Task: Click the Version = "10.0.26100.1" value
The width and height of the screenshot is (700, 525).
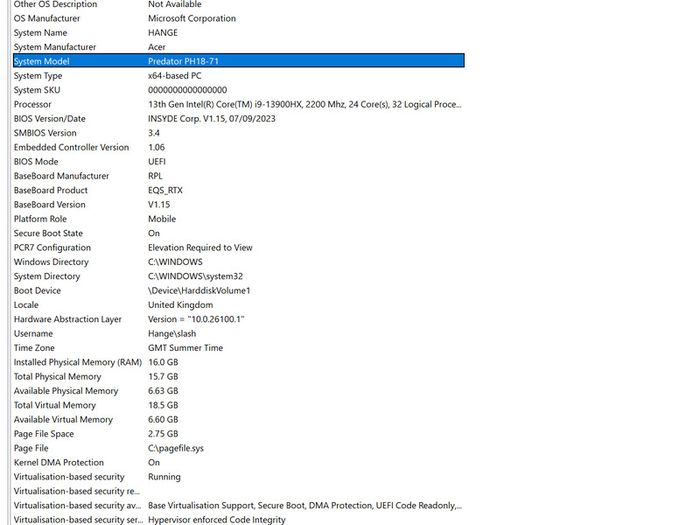Action: click(x=196, y=319)
